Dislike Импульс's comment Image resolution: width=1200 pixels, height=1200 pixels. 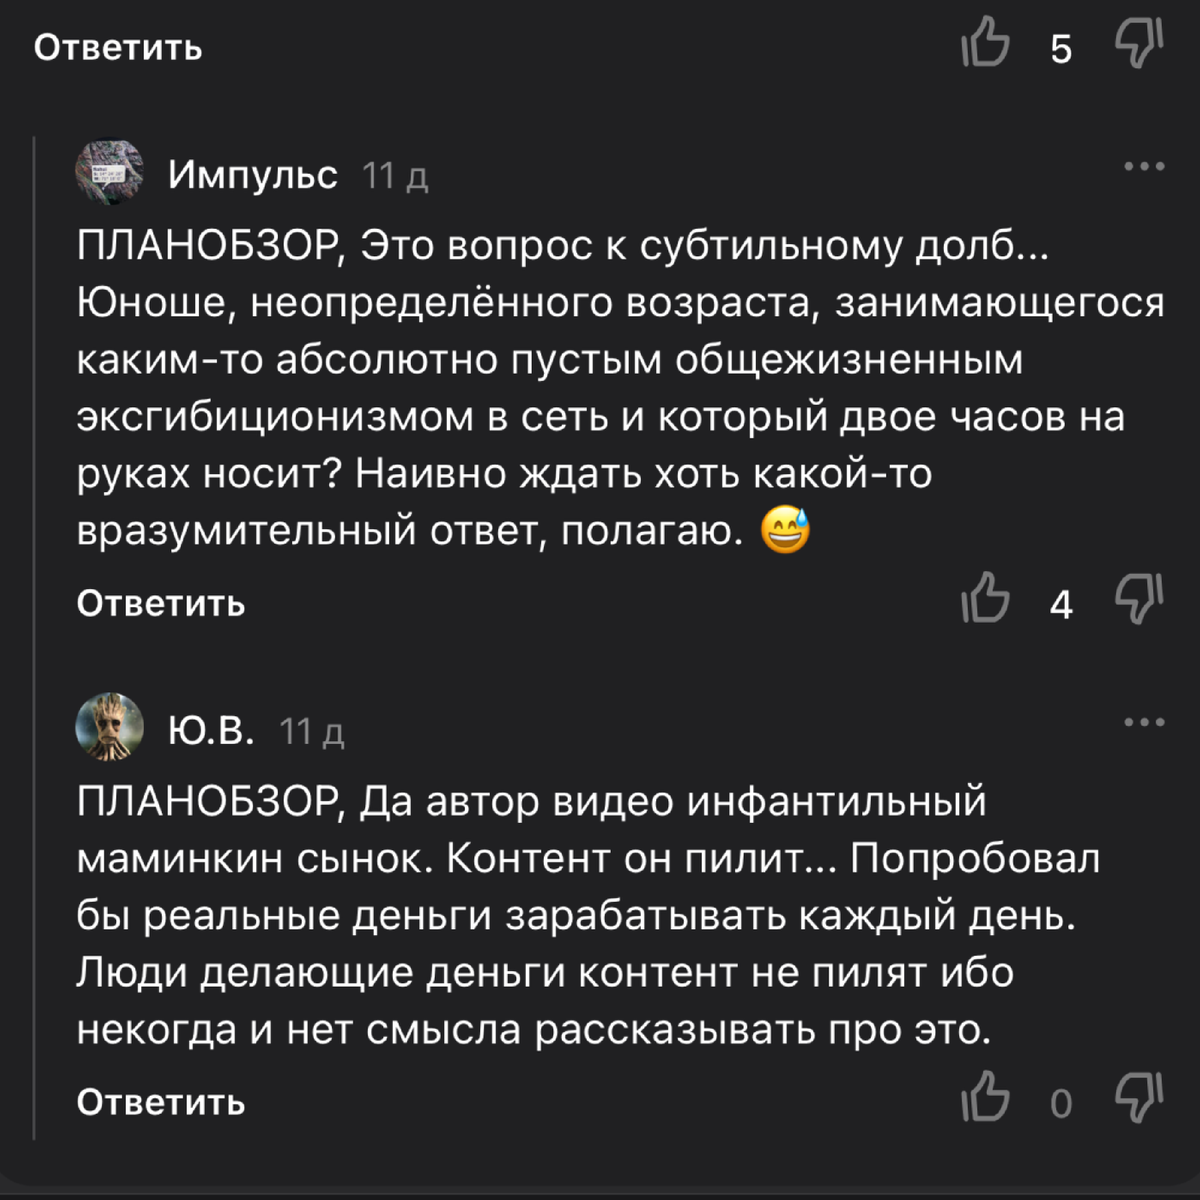tap(1139, 600)
